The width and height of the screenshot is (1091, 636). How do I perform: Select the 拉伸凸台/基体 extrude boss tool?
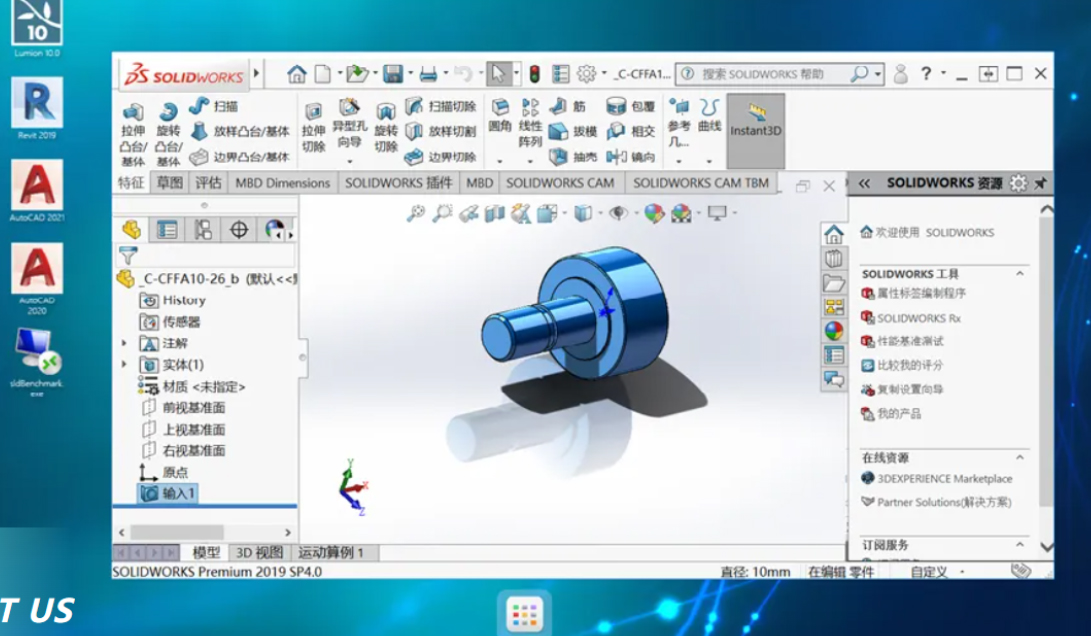(x=133, y=134)
